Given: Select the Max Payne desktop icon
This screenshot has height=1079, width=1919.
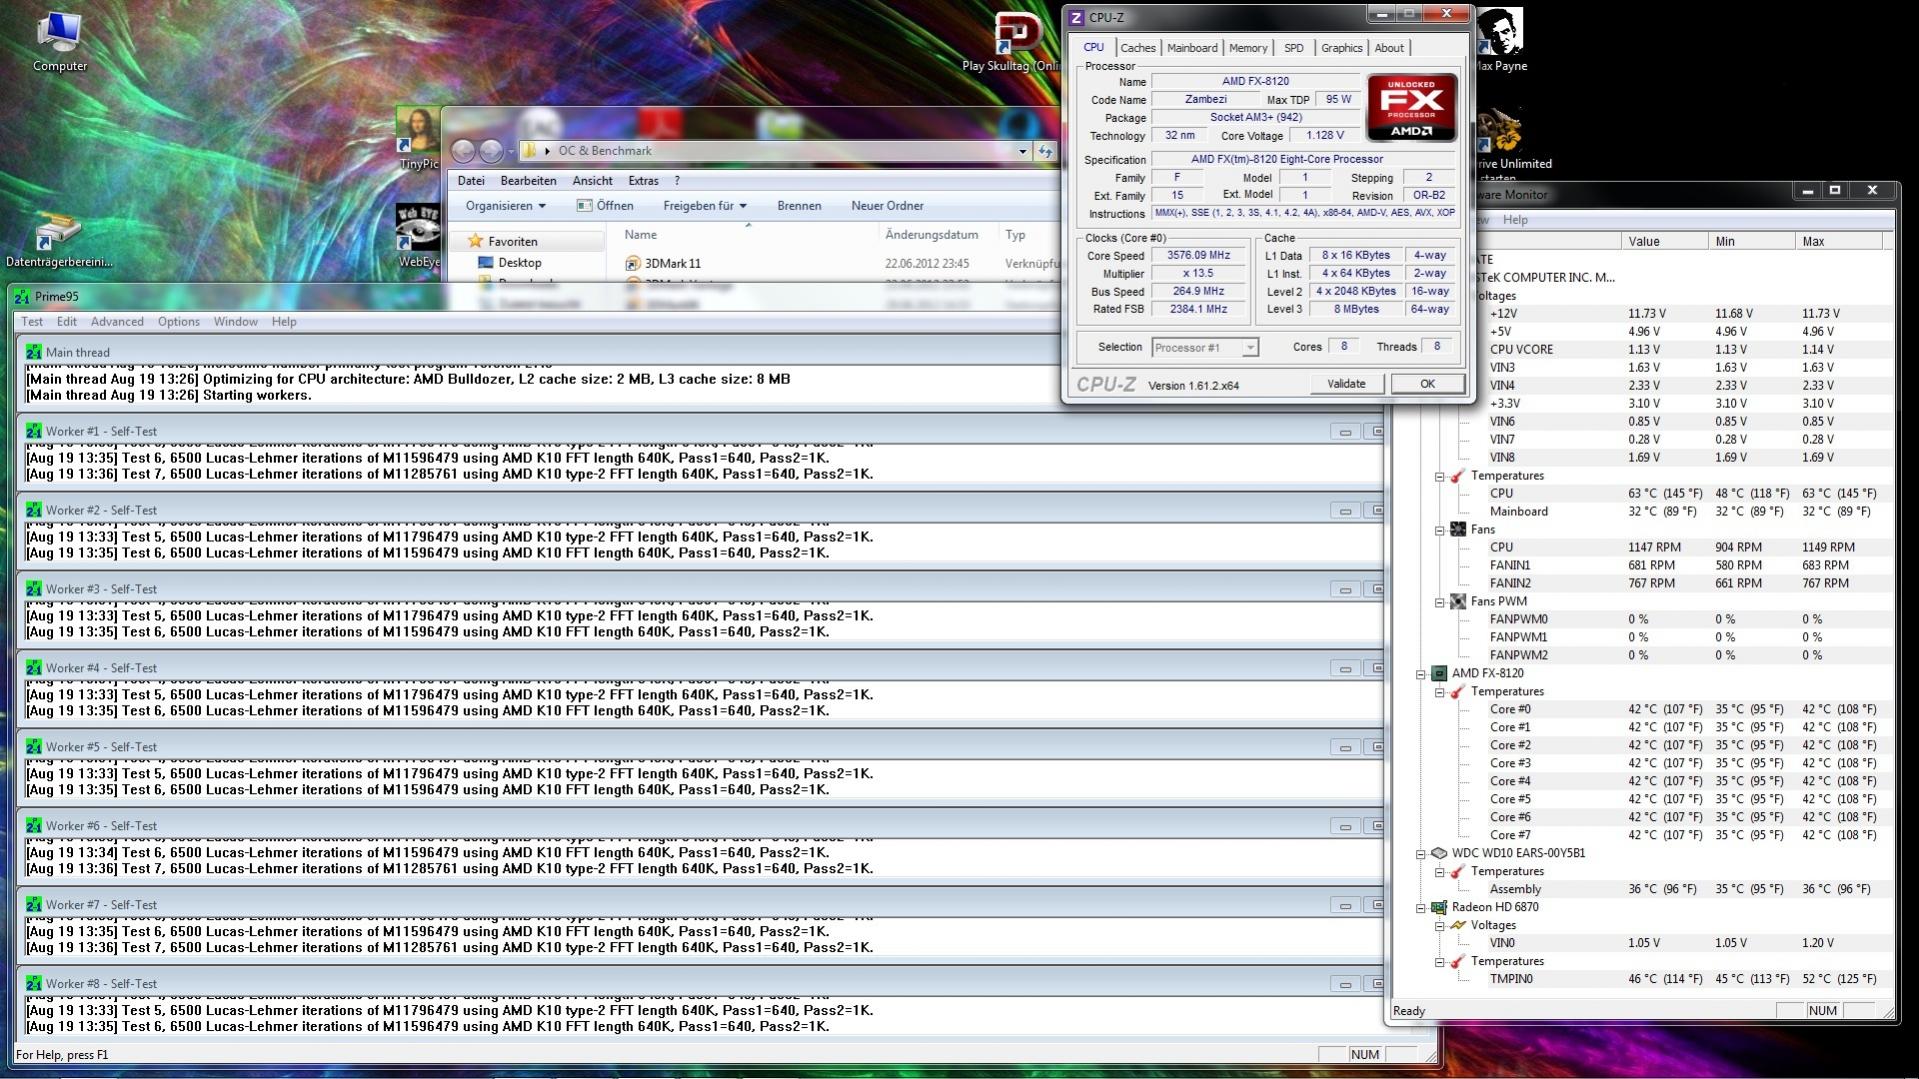Looking at the screenshot, I should [x=1500, y=40].
